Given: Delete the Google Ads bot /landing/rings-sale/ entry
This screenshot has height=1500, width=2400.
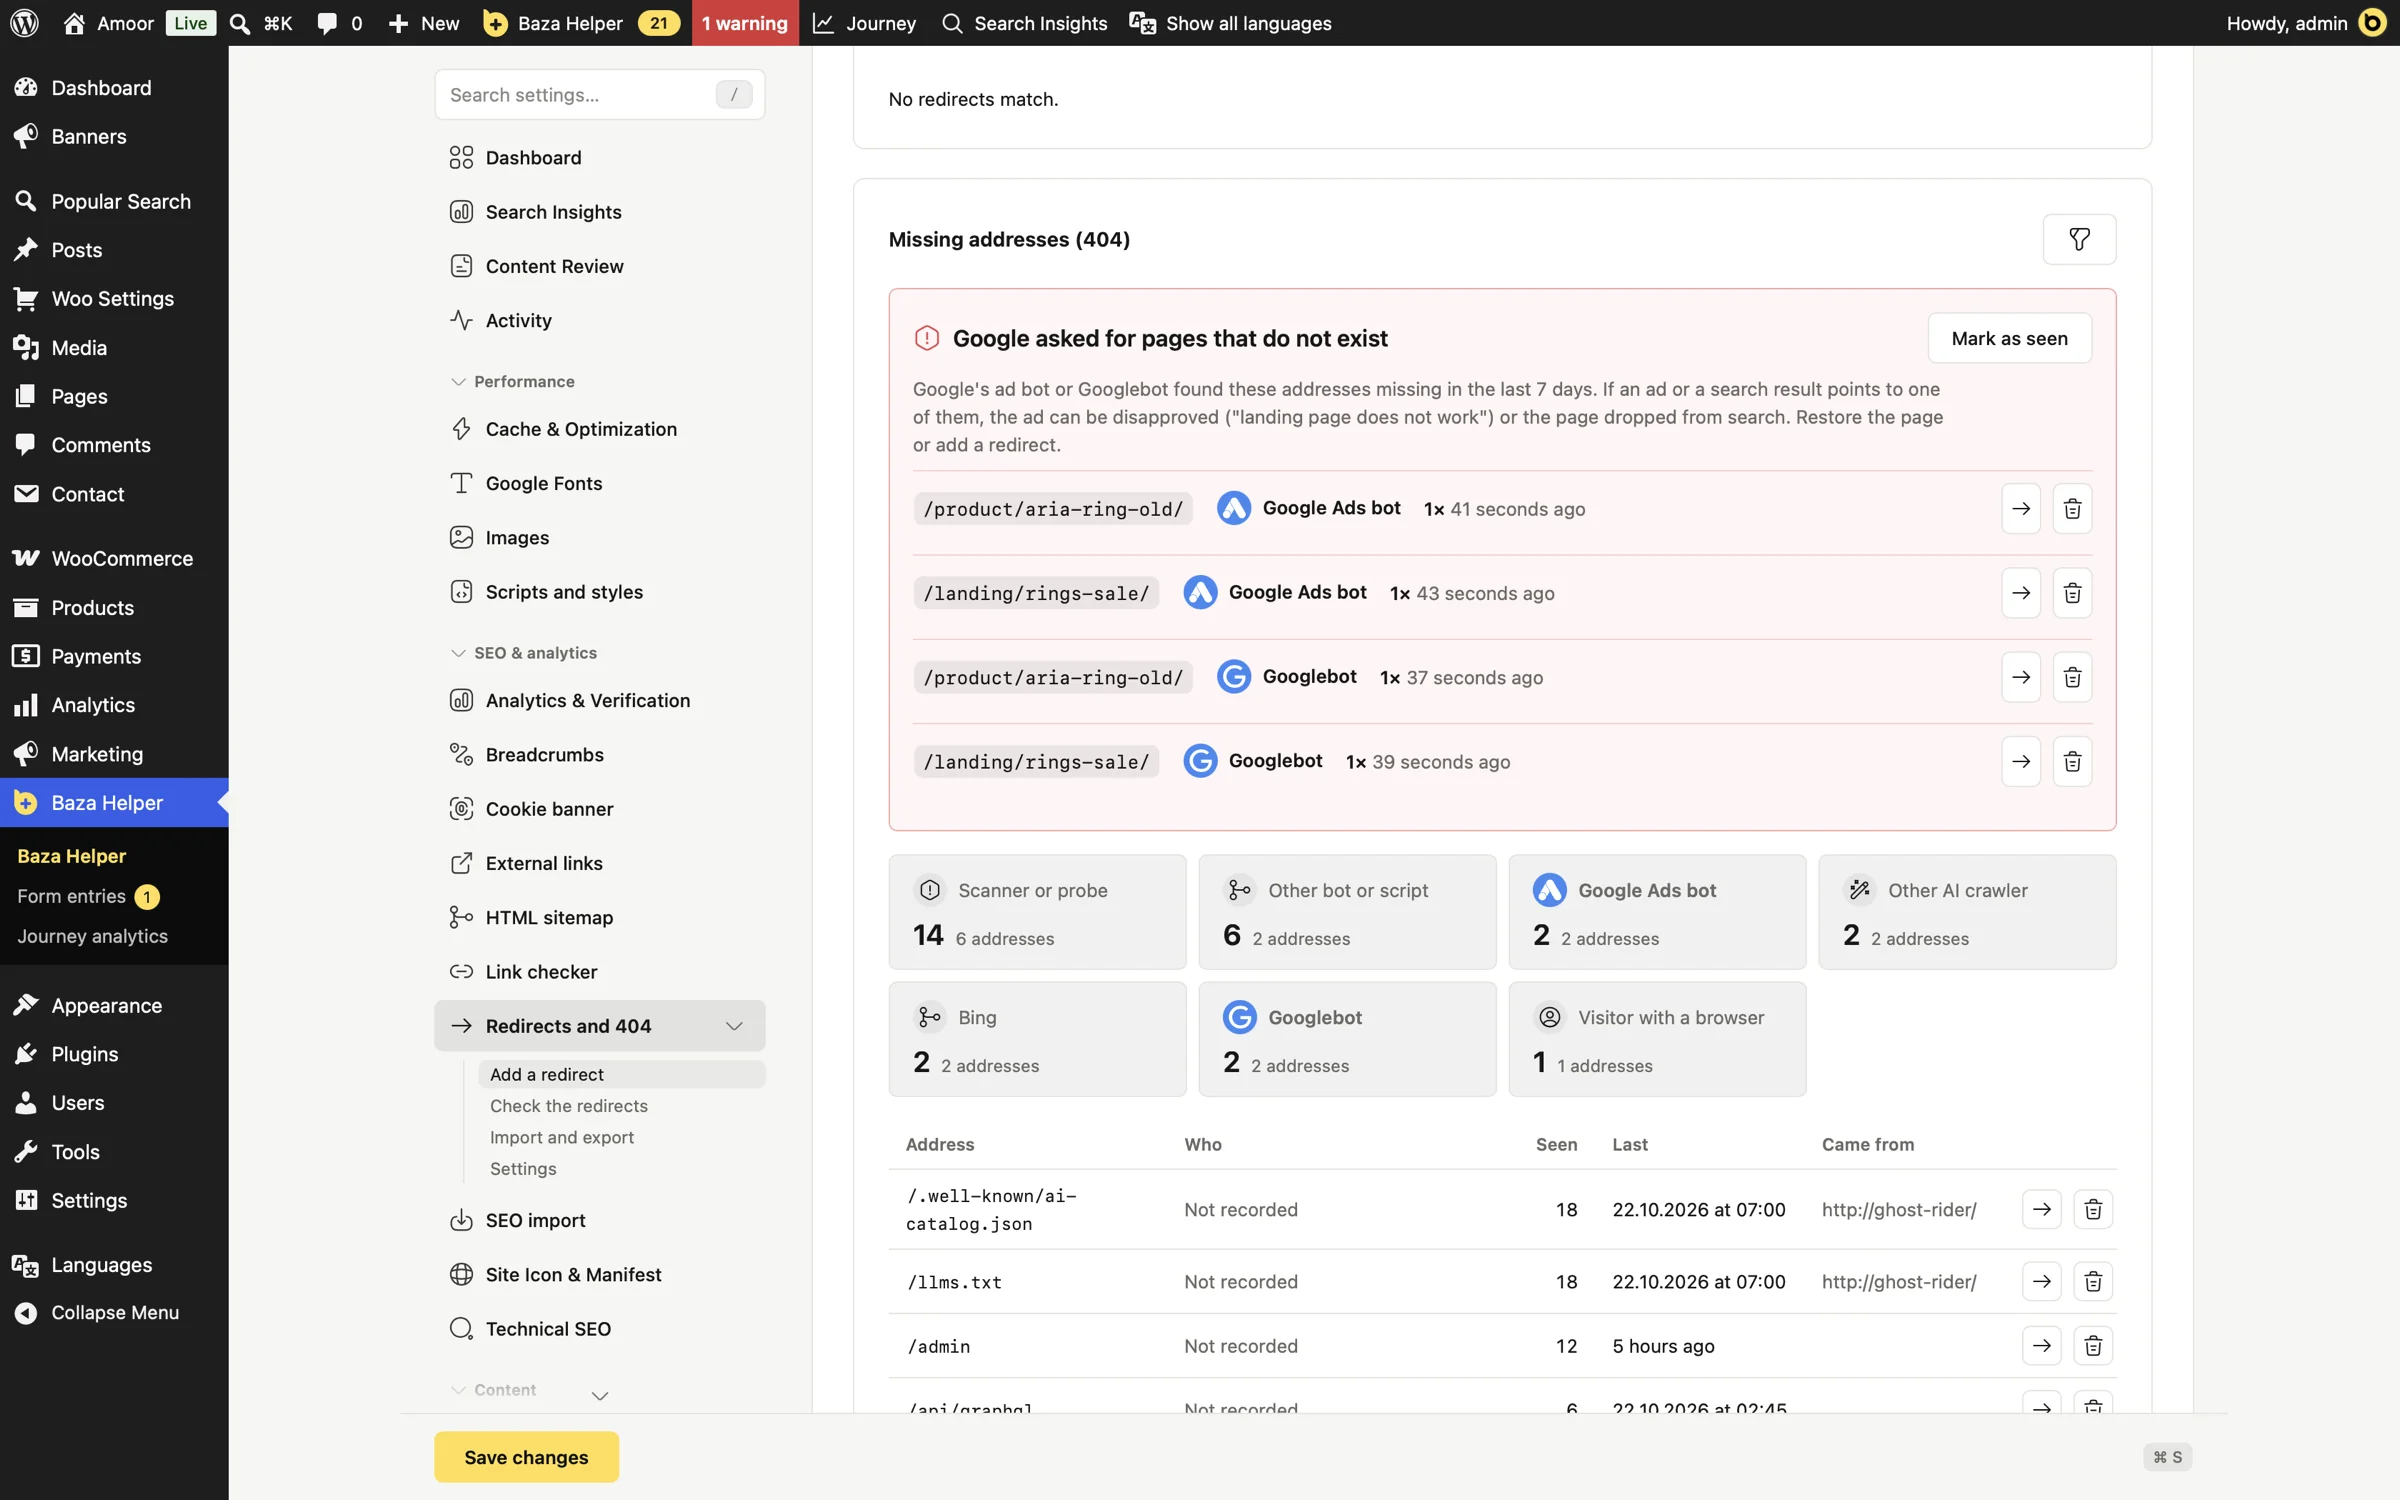Looking at the screenshot, I should point(2072,593).
